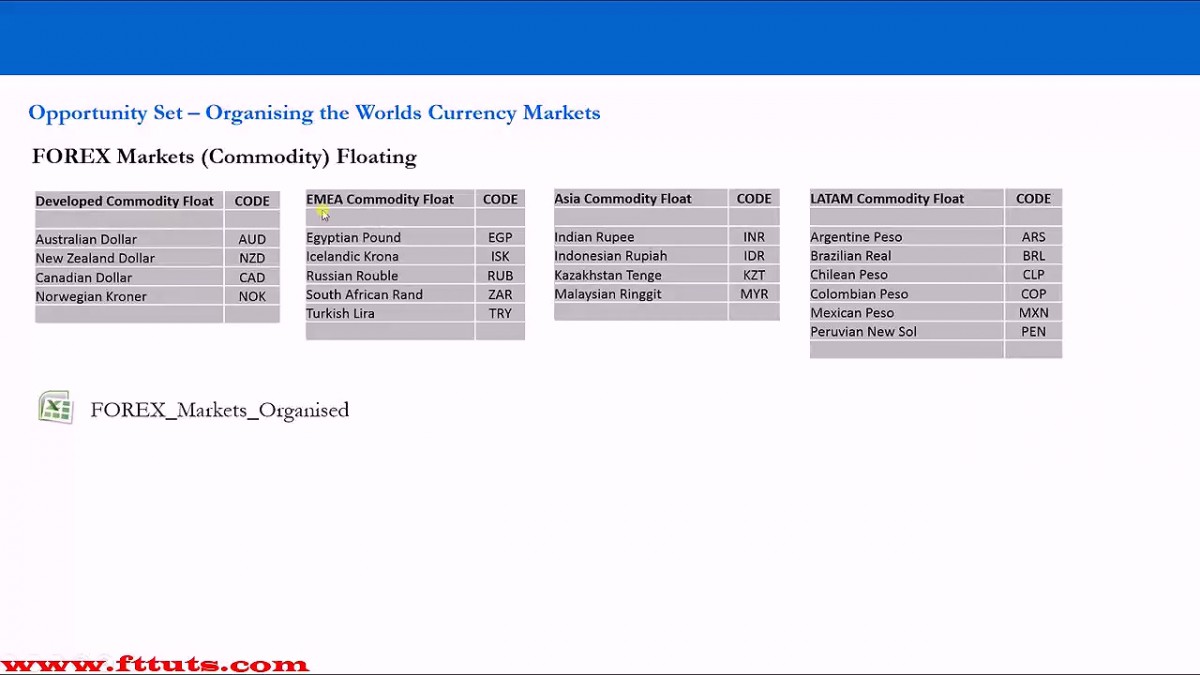Image resolution: width=1200 pixels, height=675 pixels.
Task: Select the PEN code cell
Action: [x=1033, y=332]
